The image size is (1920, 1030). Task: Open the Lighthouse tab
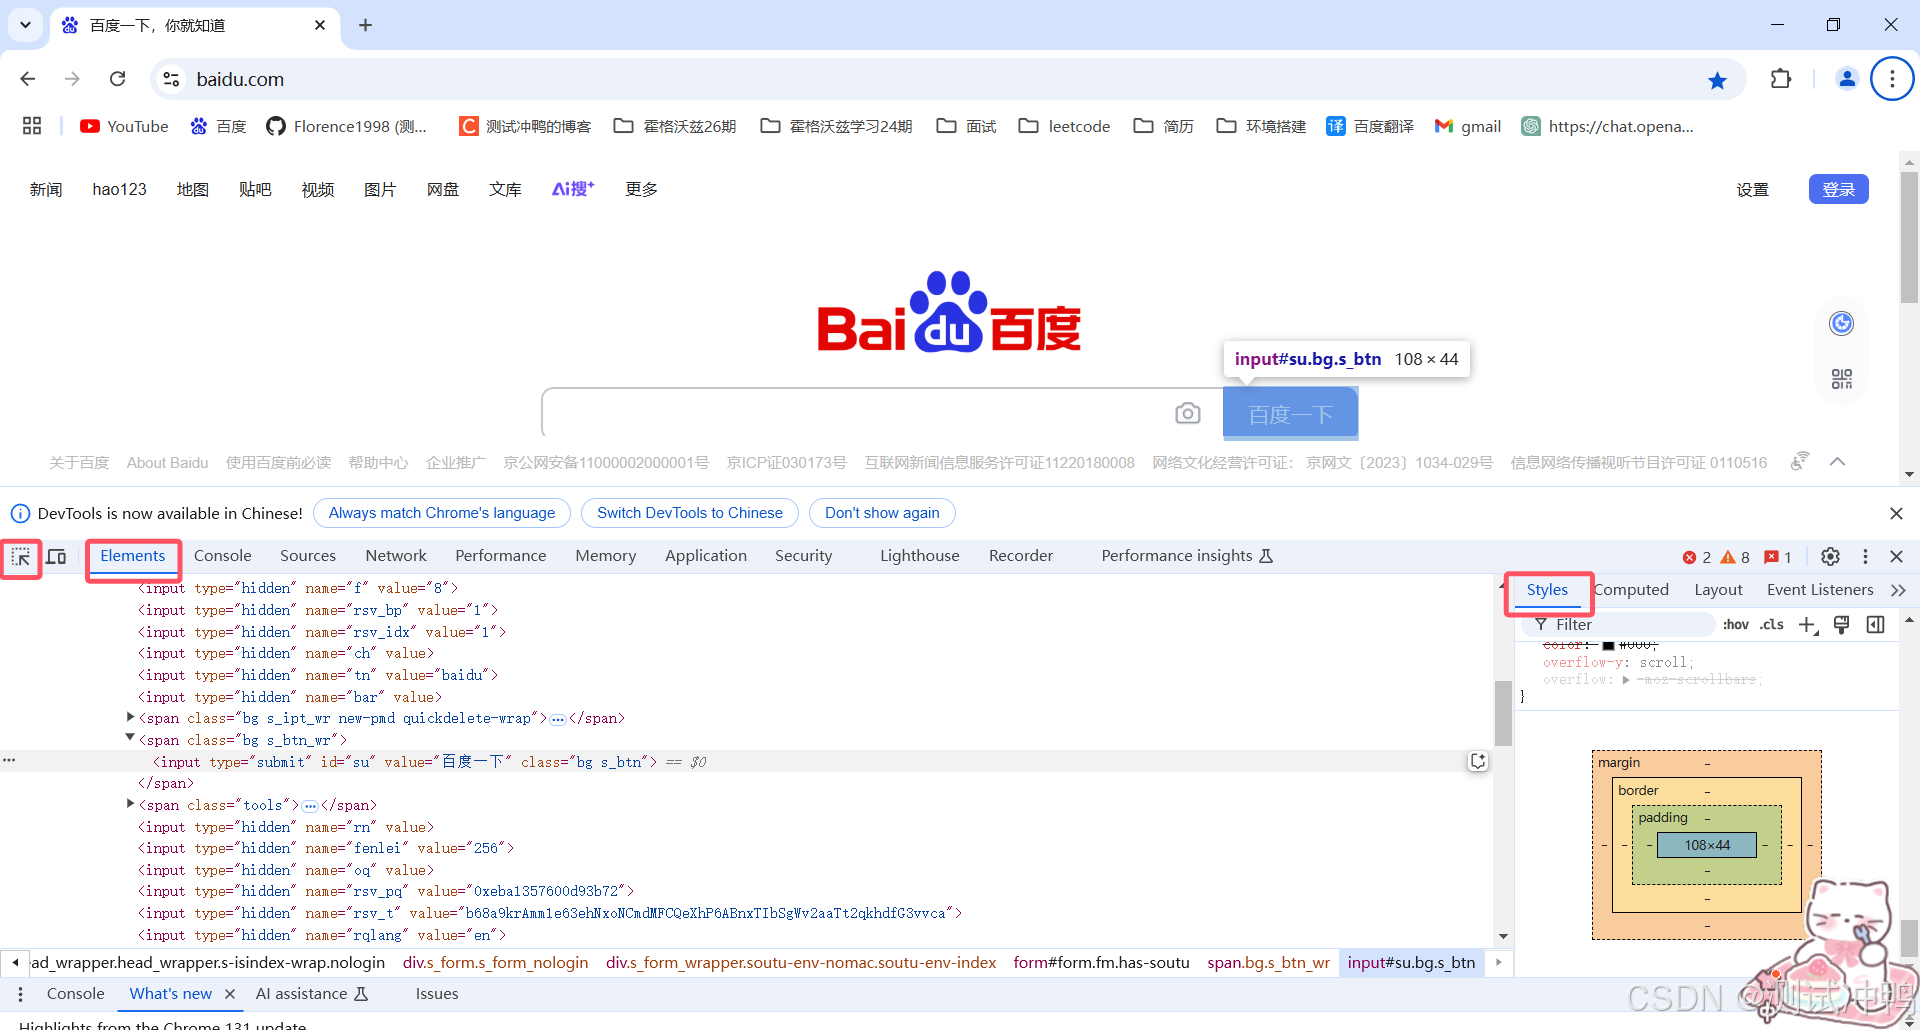point(920,556)
